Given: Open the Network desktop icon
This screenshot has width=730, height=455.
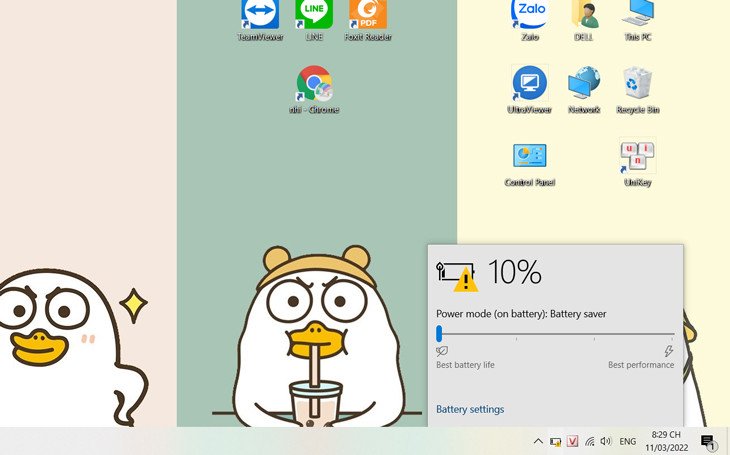Looking at the screenshot, I should click(584, 86).
